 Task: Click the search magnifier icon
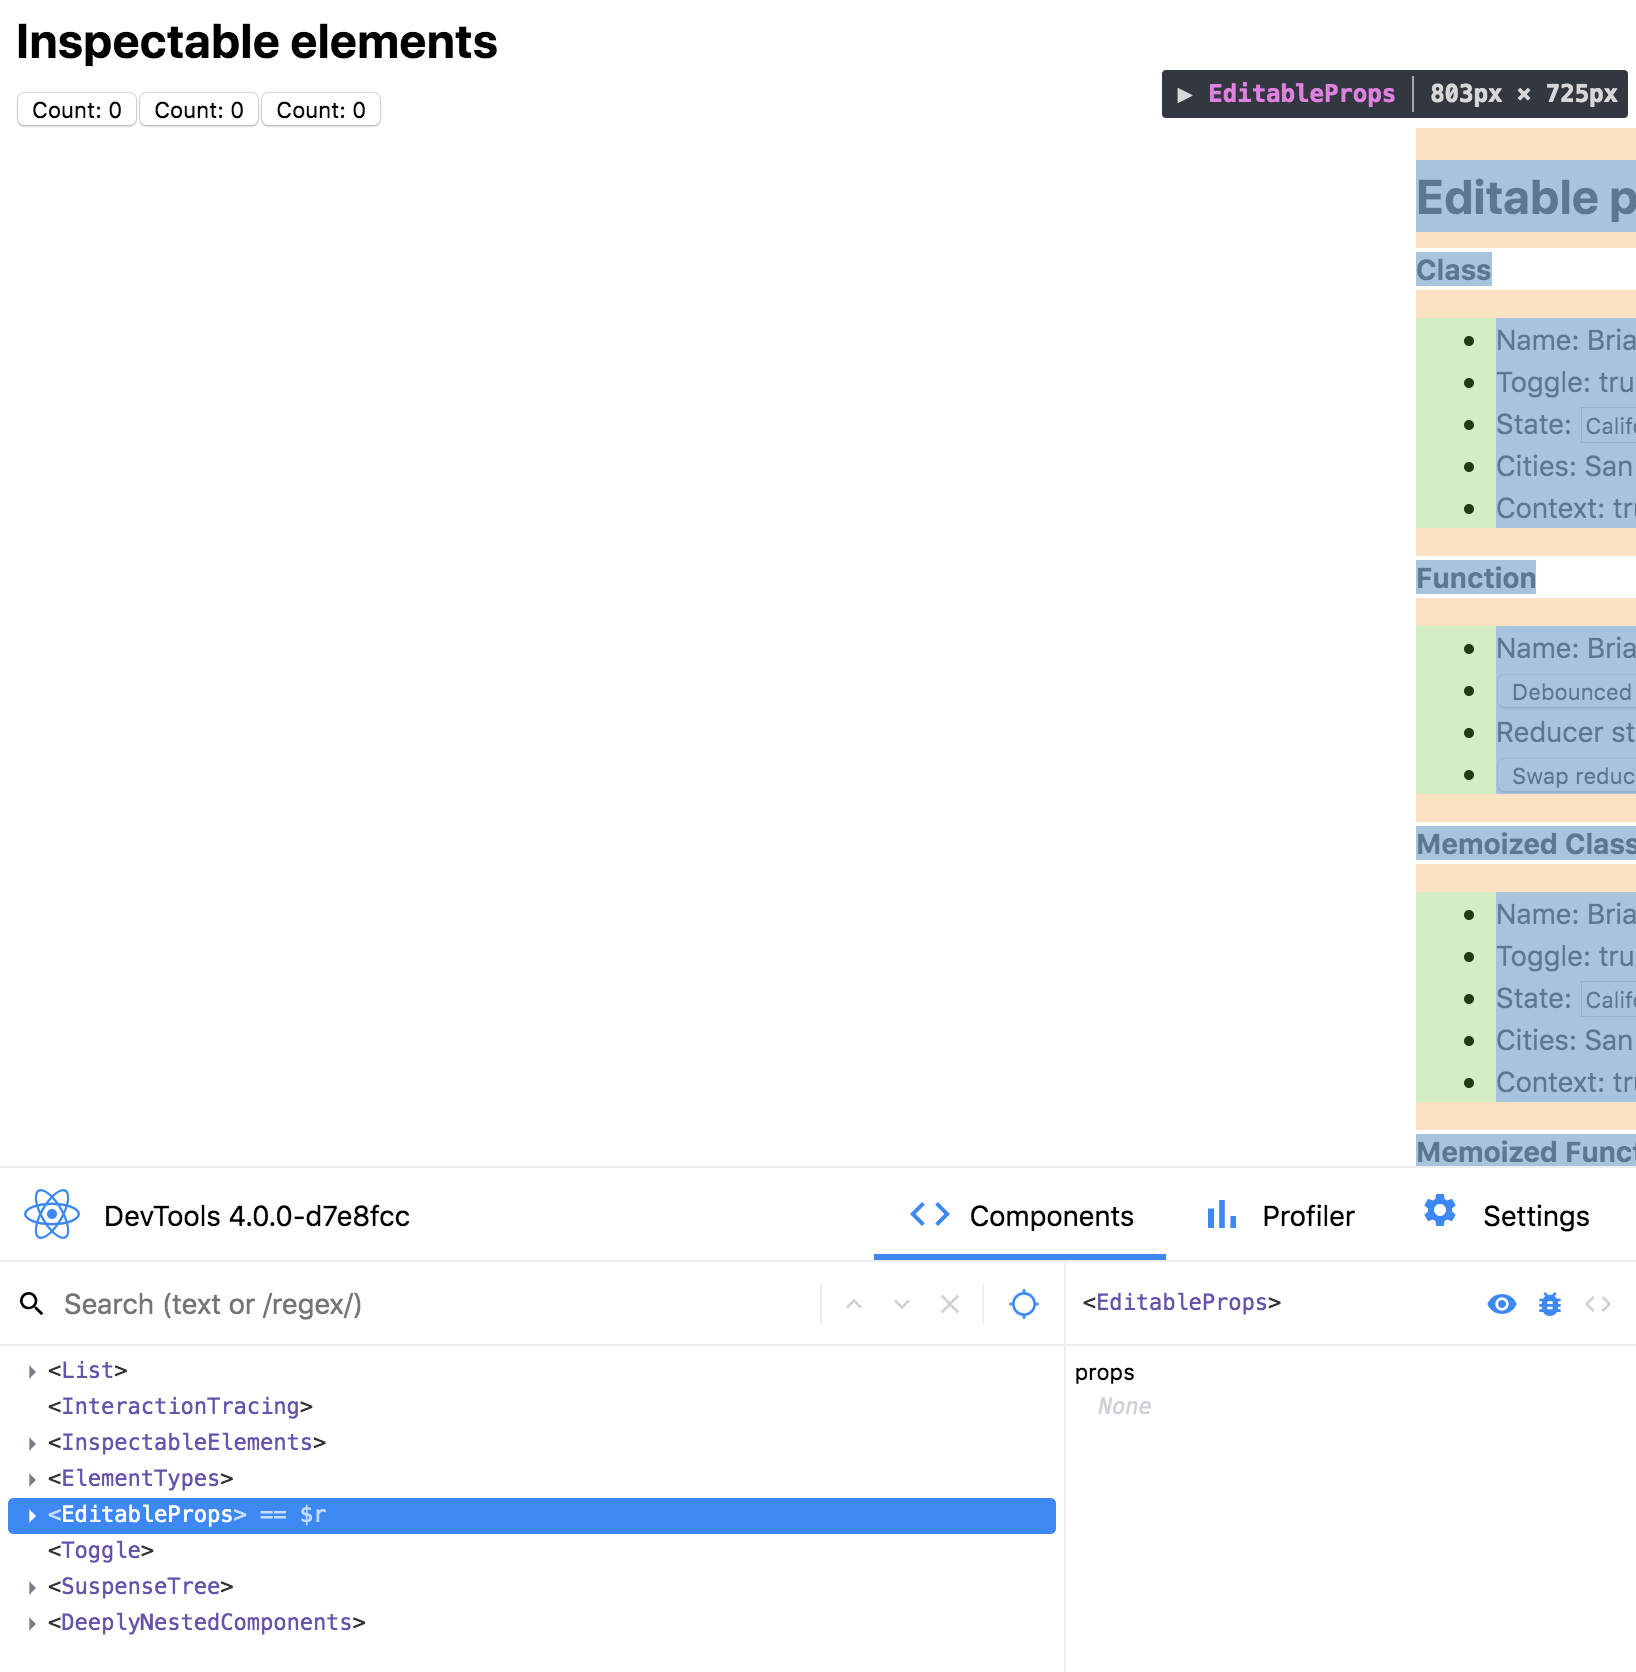(x=31, y=1304)
